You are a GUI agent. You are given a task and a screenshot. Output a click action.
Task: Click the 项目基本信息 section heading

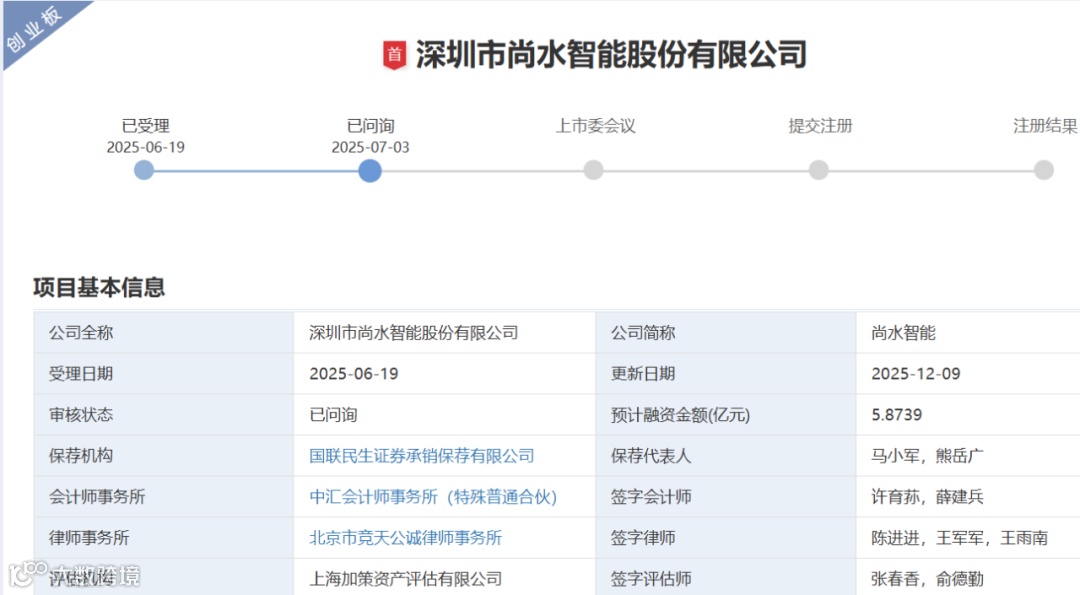(x=99, y=287)
